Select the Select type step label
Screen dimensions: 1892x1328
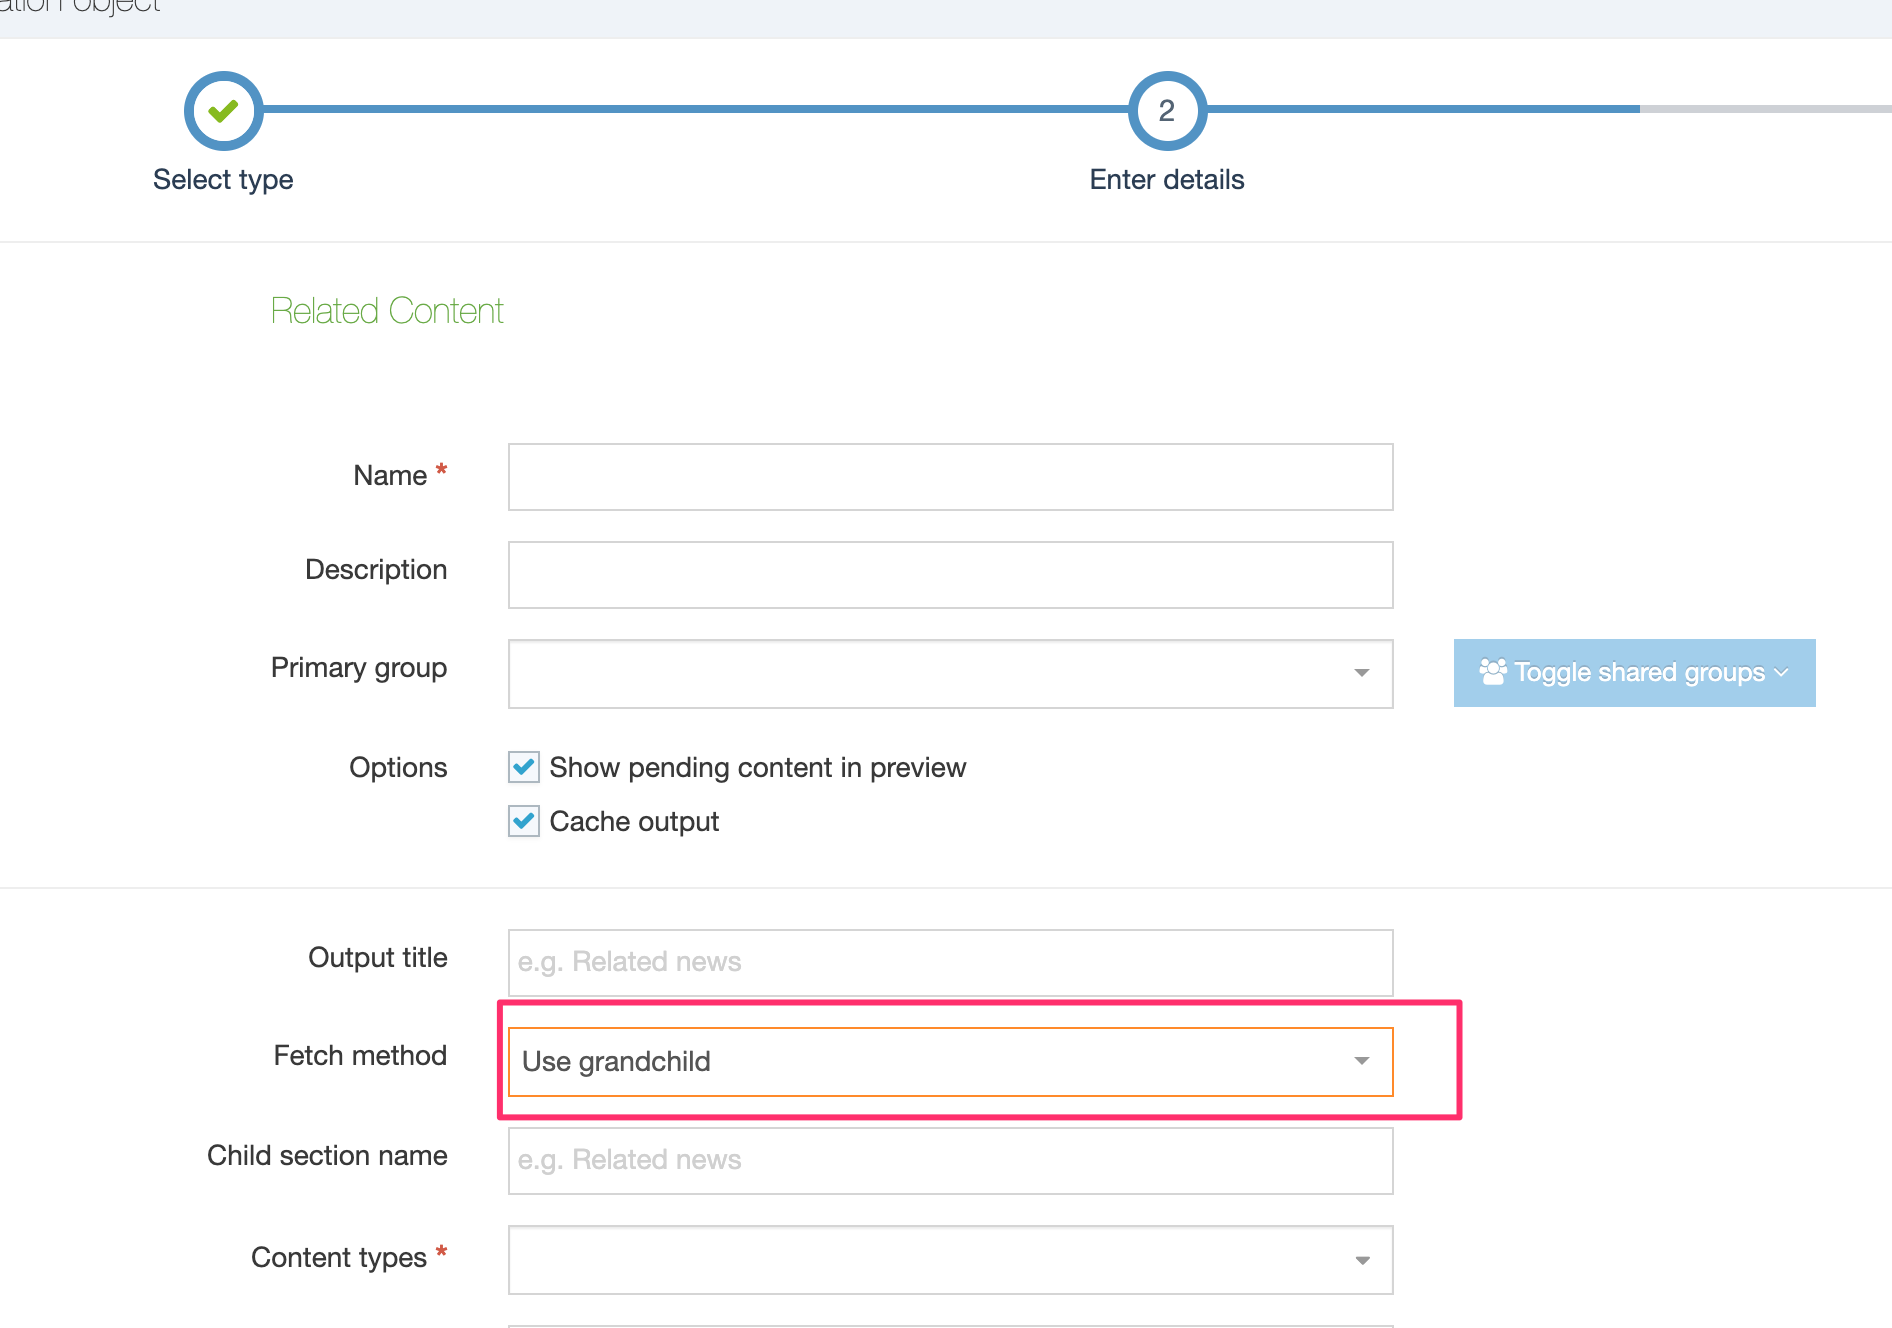(x=222, y=179)
